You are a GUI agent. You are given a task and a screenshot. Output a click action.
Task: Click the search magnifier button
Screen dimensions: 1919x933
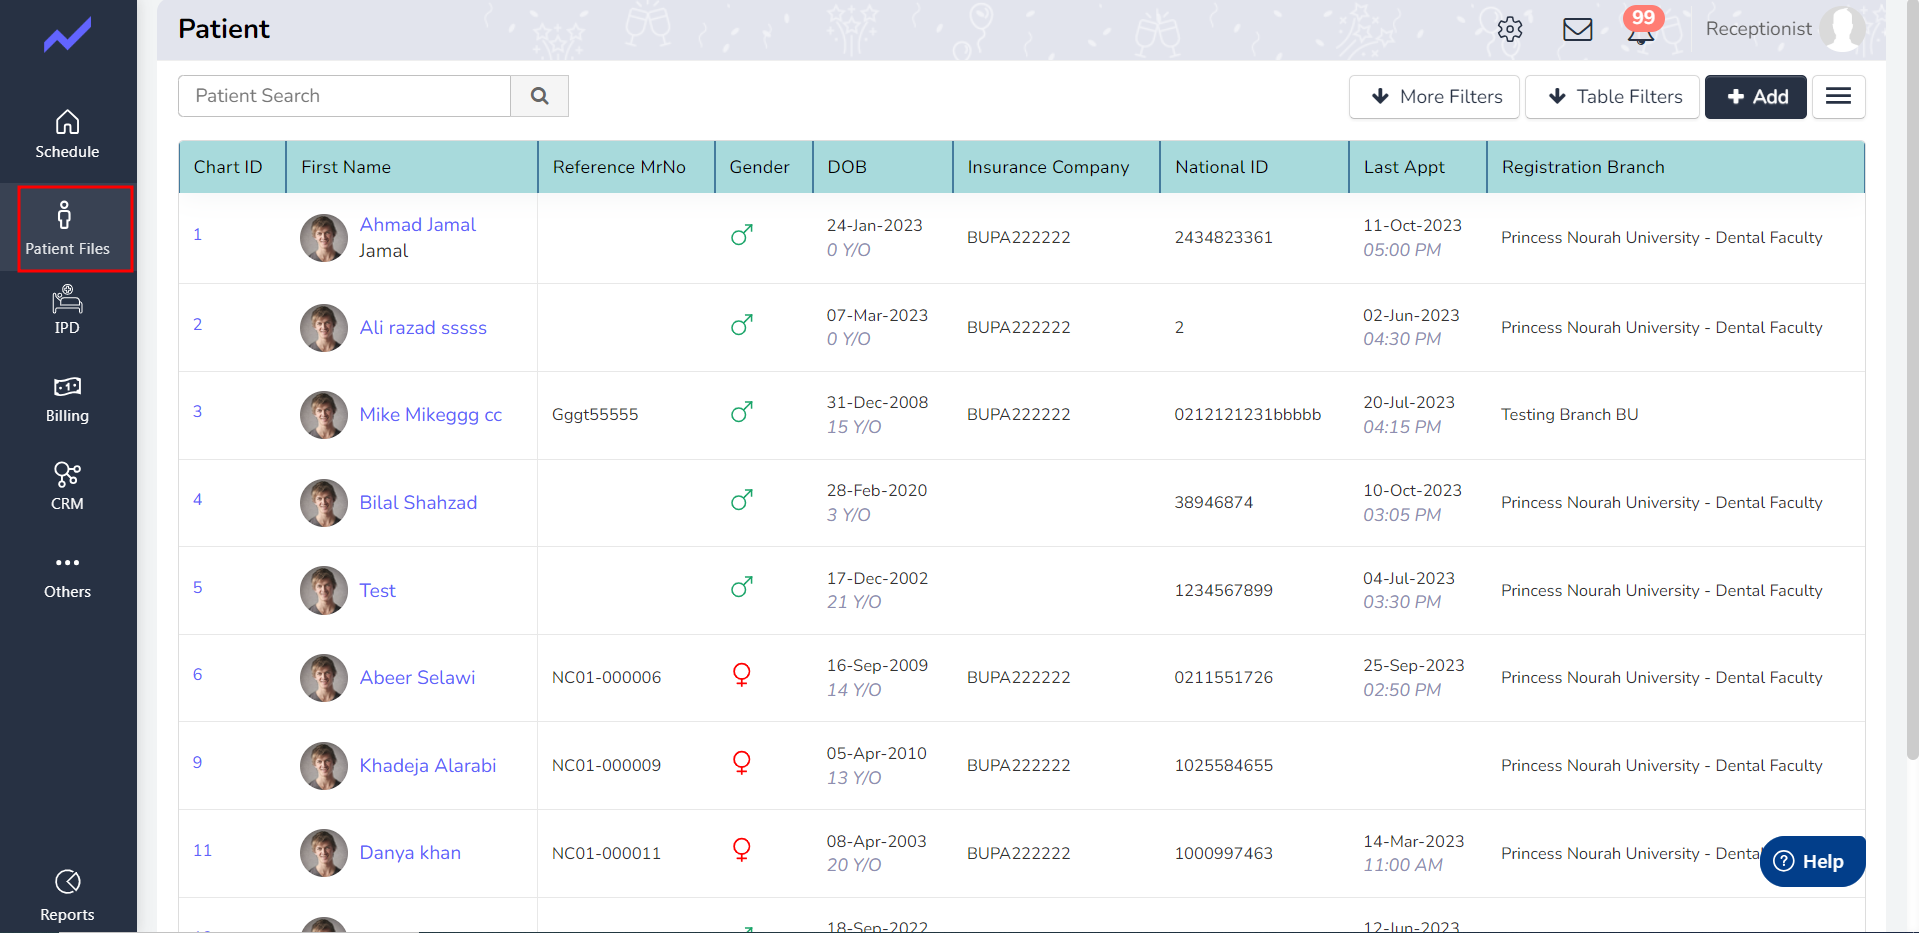tap(540, 96)
